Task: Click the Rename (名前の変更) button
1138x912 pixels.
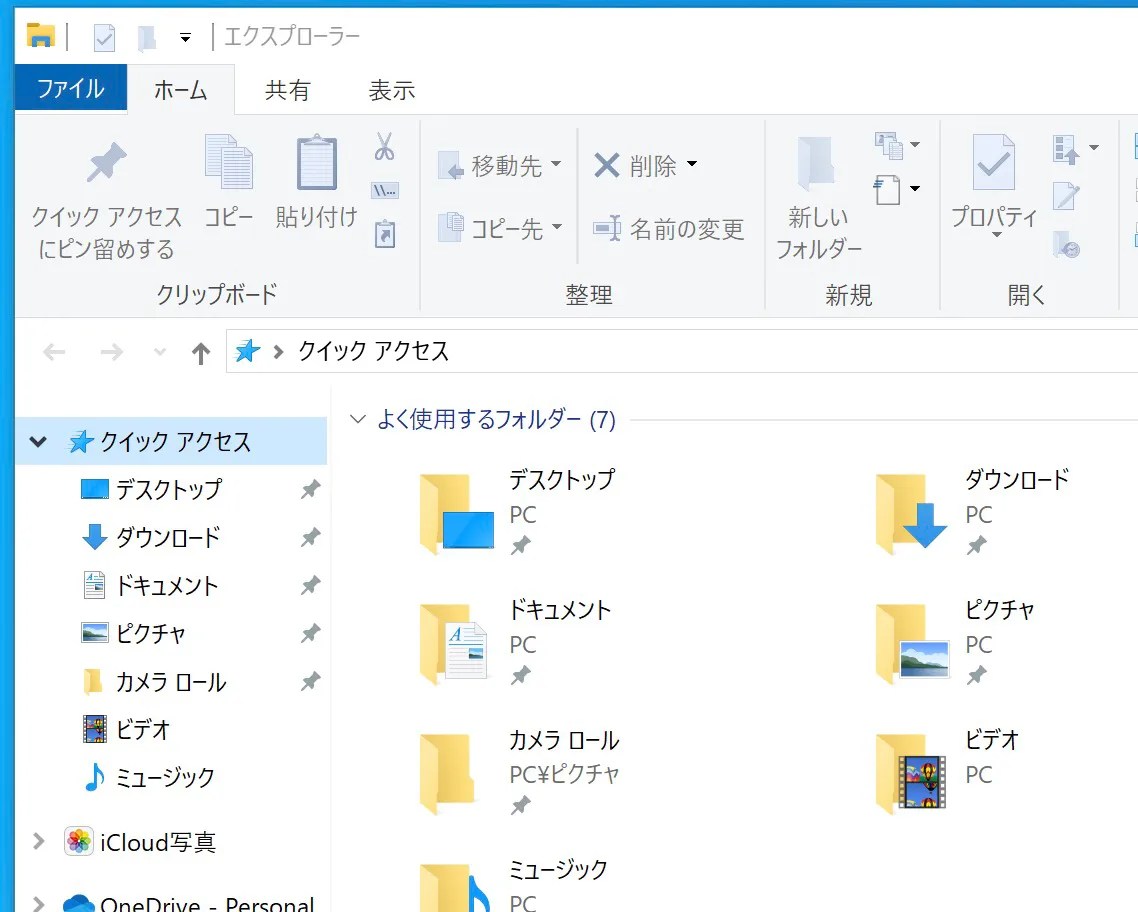Action: click(668, 229)
